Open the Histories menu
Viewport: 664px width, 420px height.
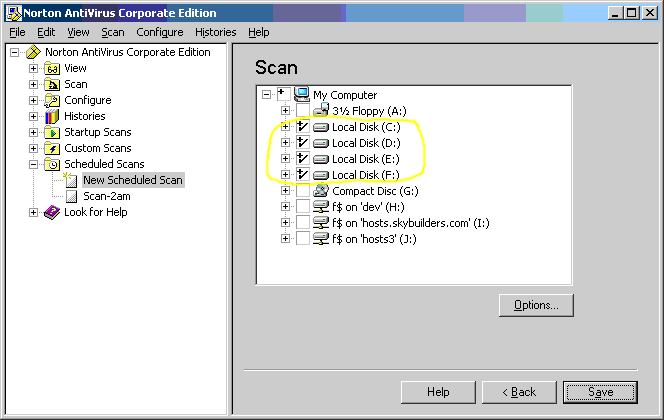click(x=215, y=32)
